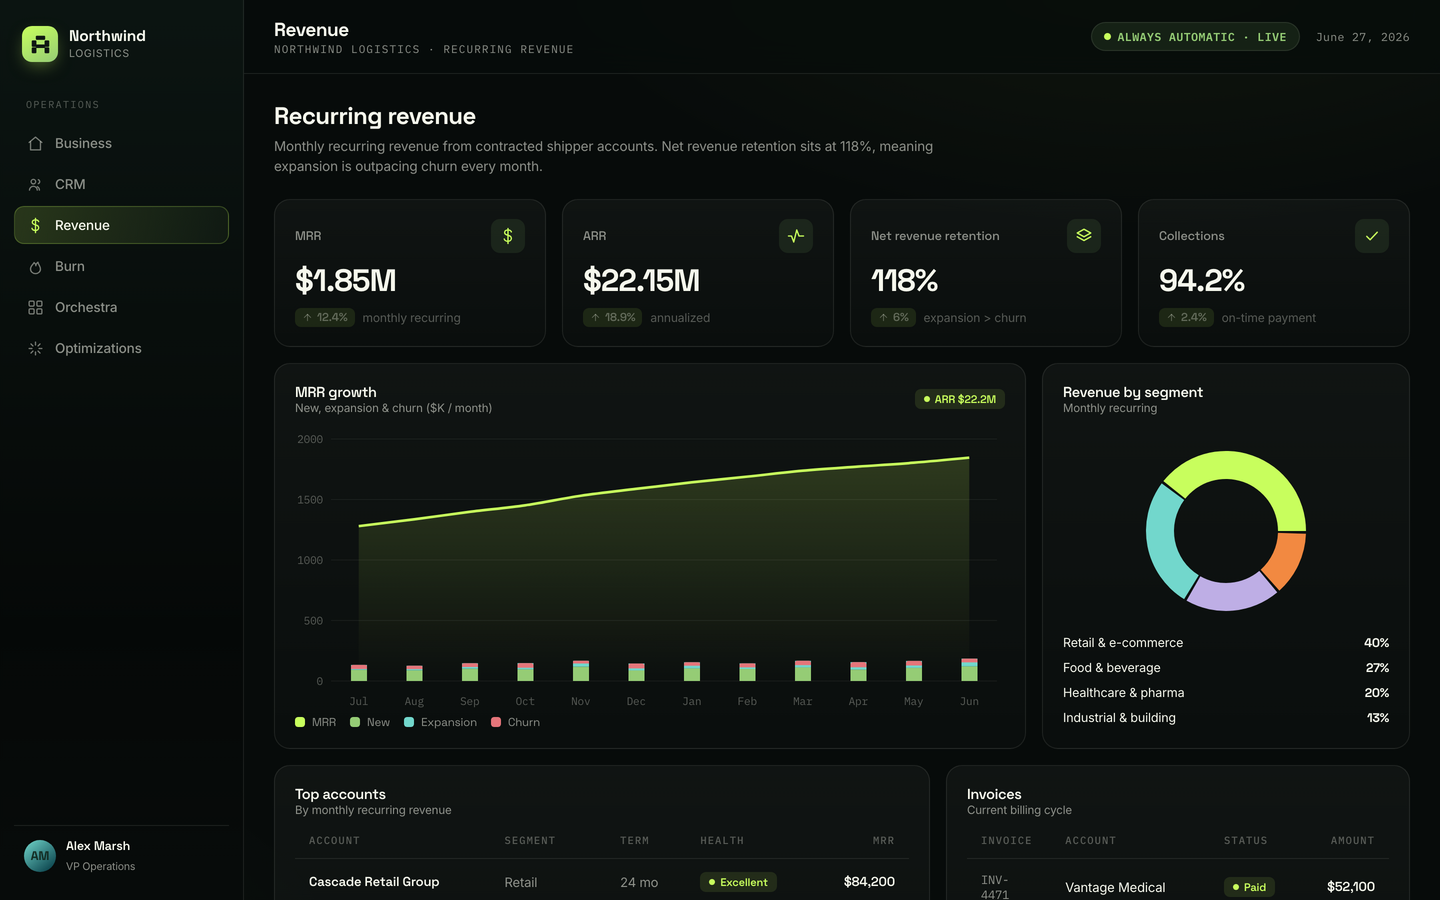1440x900 pixels.
Task: Click the $22.15M ARR value
Action: pos(641,281)
